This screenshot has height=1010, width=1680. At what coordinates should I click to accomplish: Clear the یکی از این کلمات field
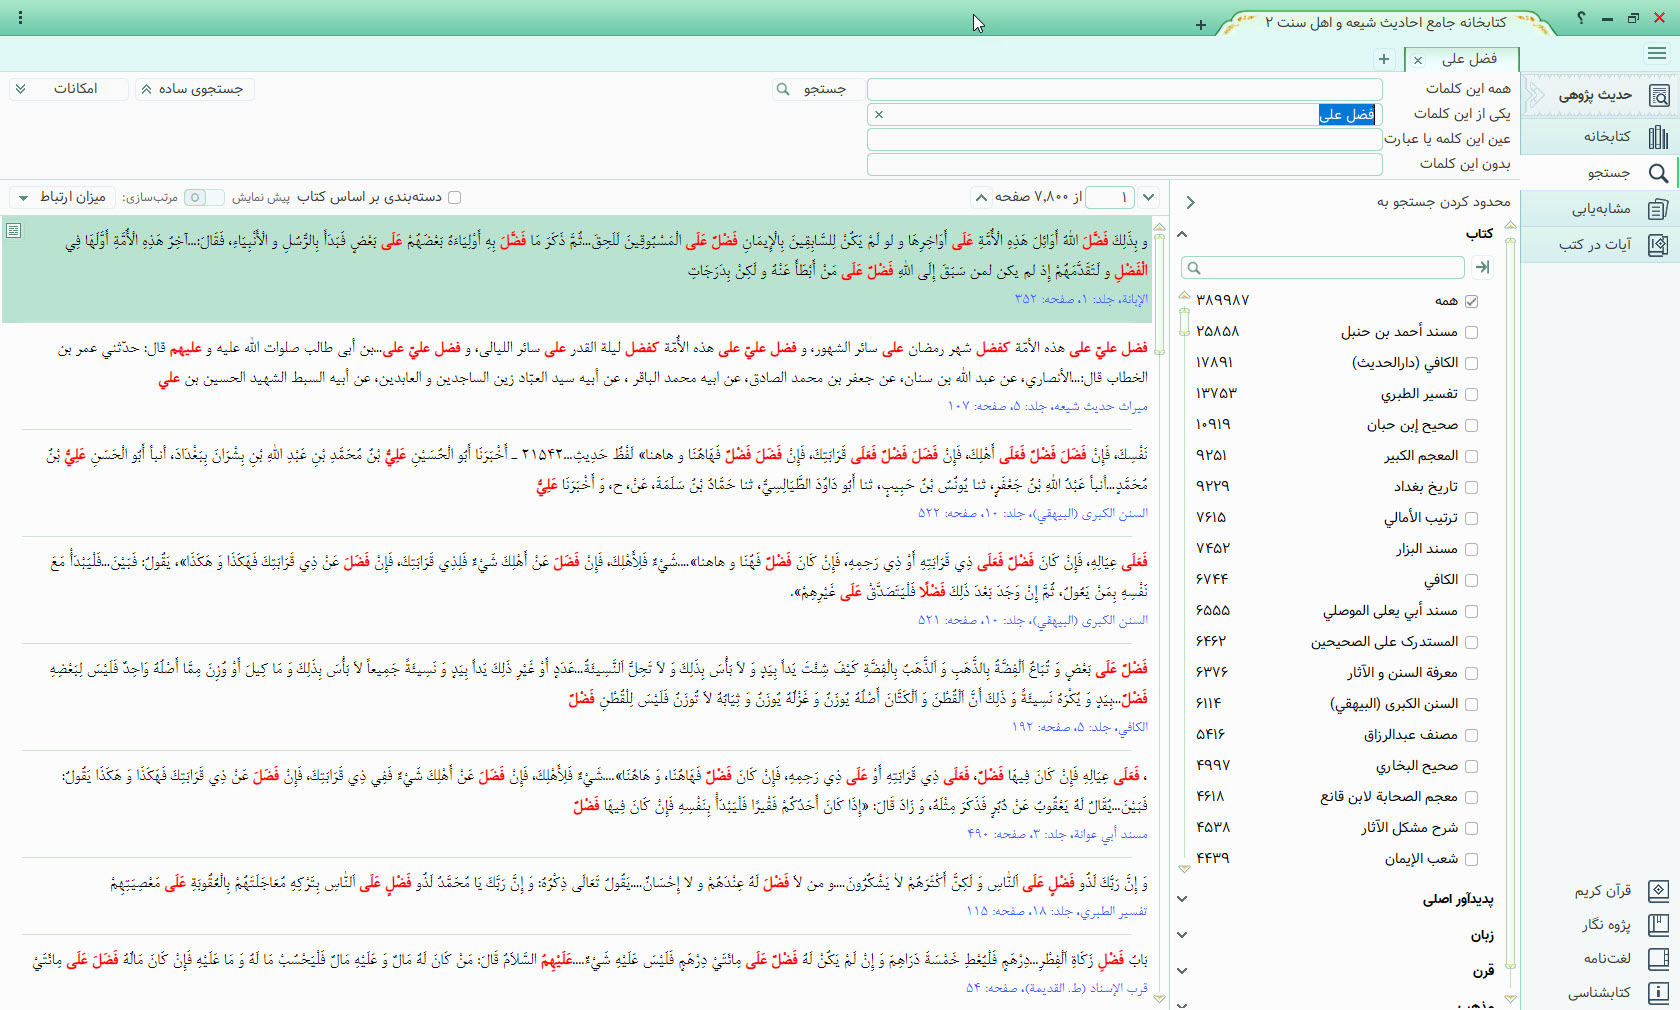click(879, 115)
